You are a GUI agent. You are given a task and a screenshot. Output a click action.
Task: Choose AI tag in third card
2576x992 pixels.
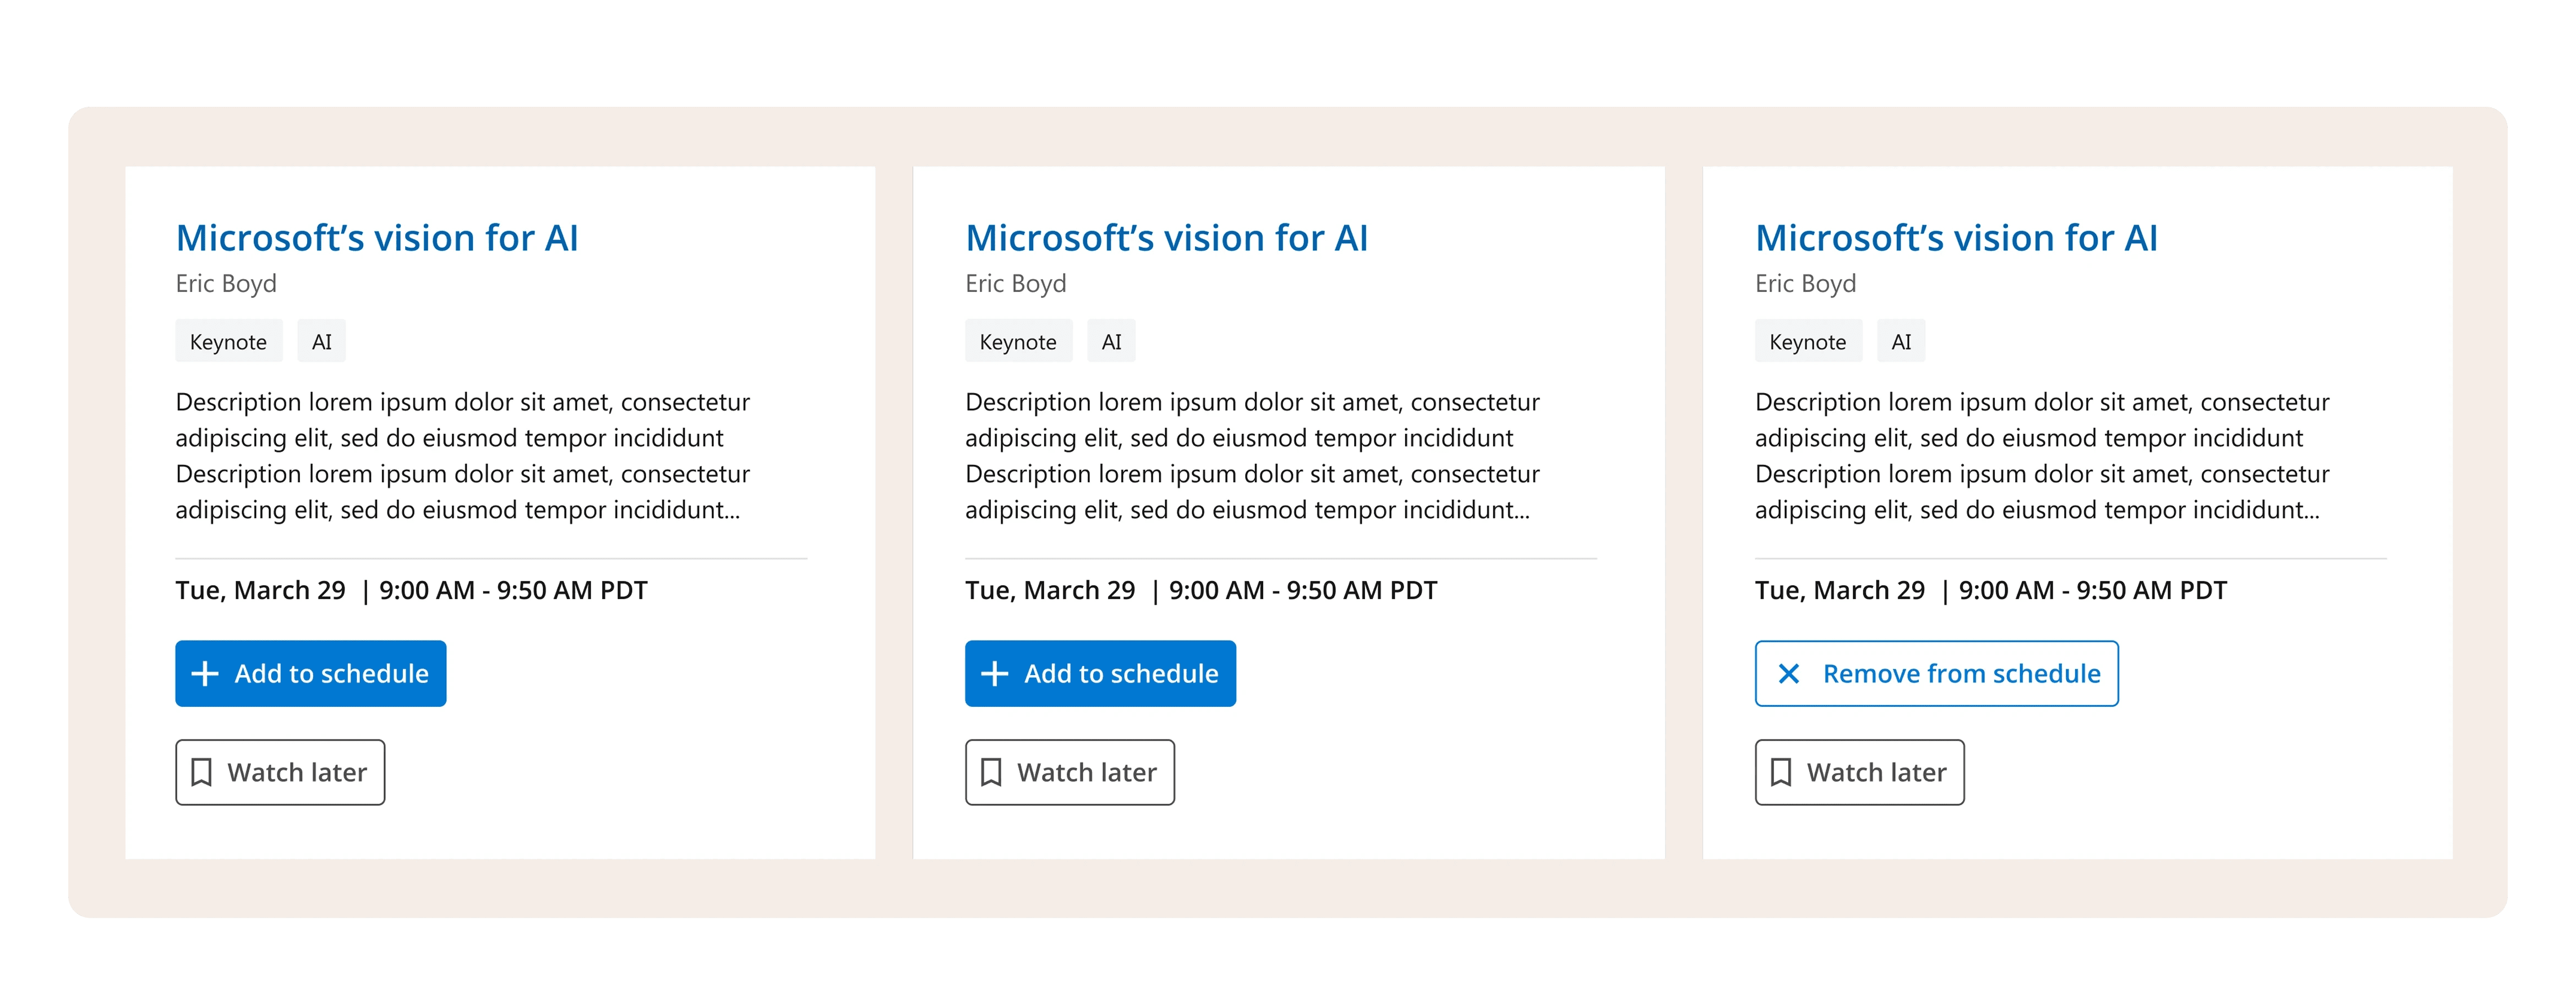(x=1901, y=342)
